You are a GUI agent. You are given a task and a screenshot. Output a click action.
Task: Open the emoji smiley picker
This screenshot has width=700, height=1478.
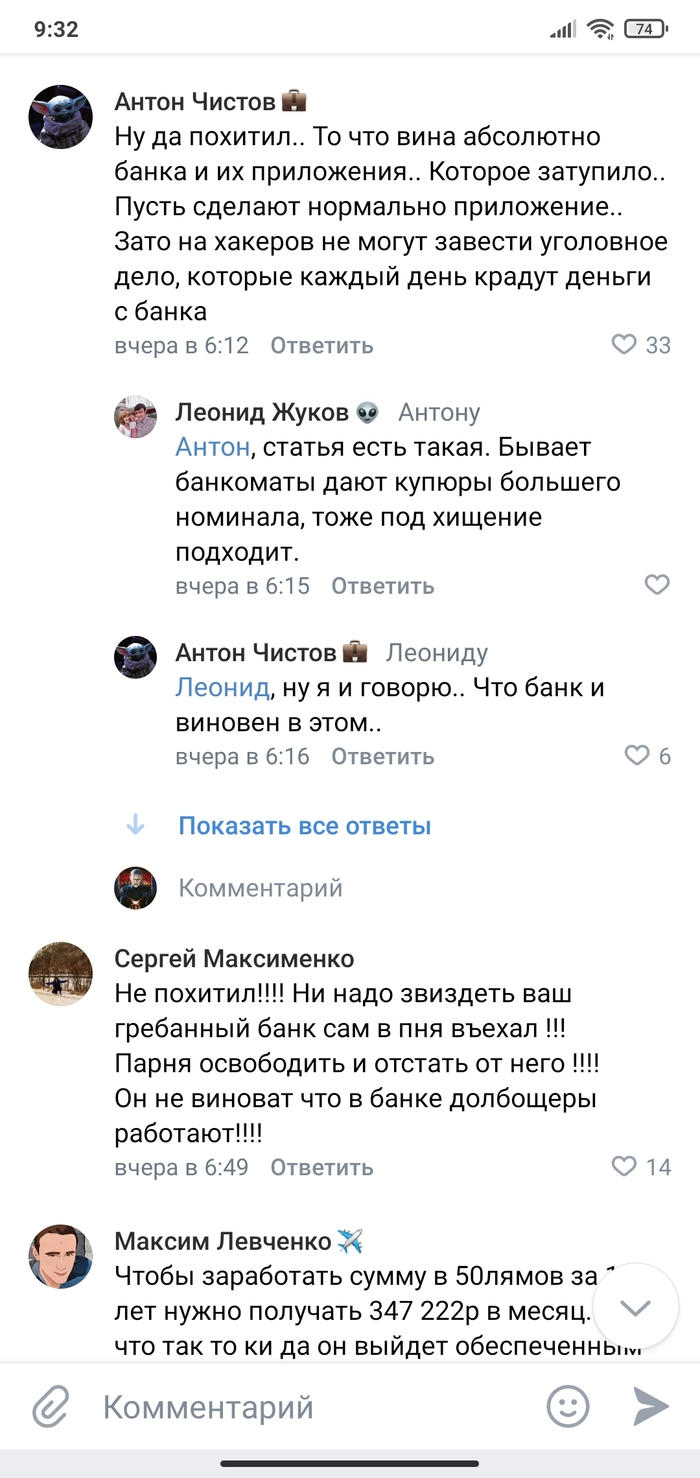point(568,1407)
